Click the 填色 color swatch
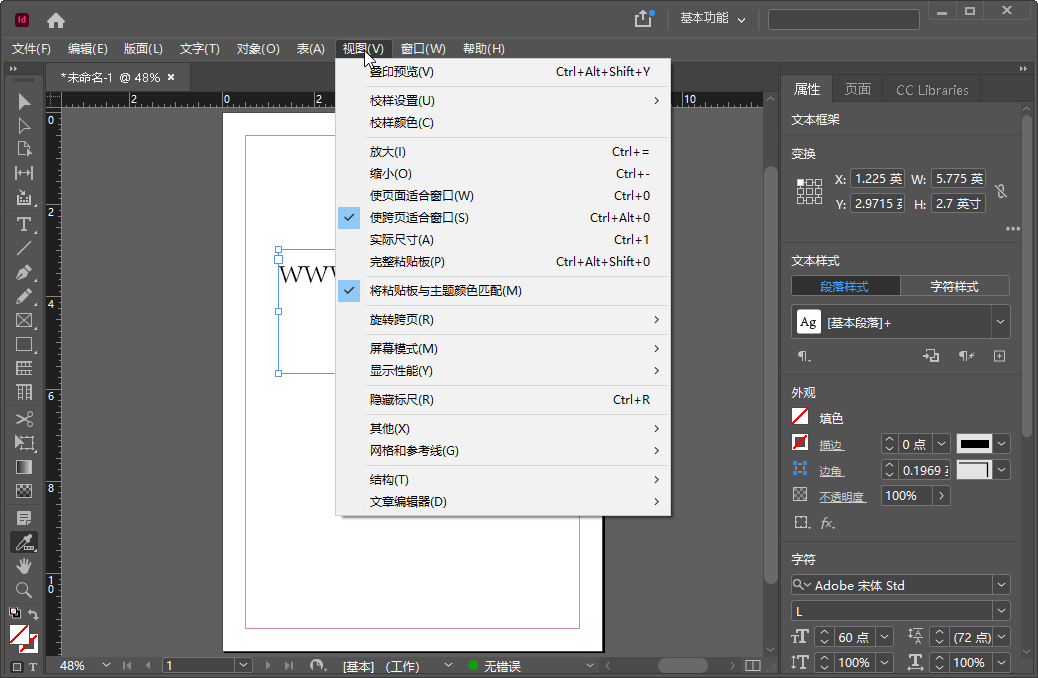Viewport: 1038px width, 678px height. coord(800,417)
